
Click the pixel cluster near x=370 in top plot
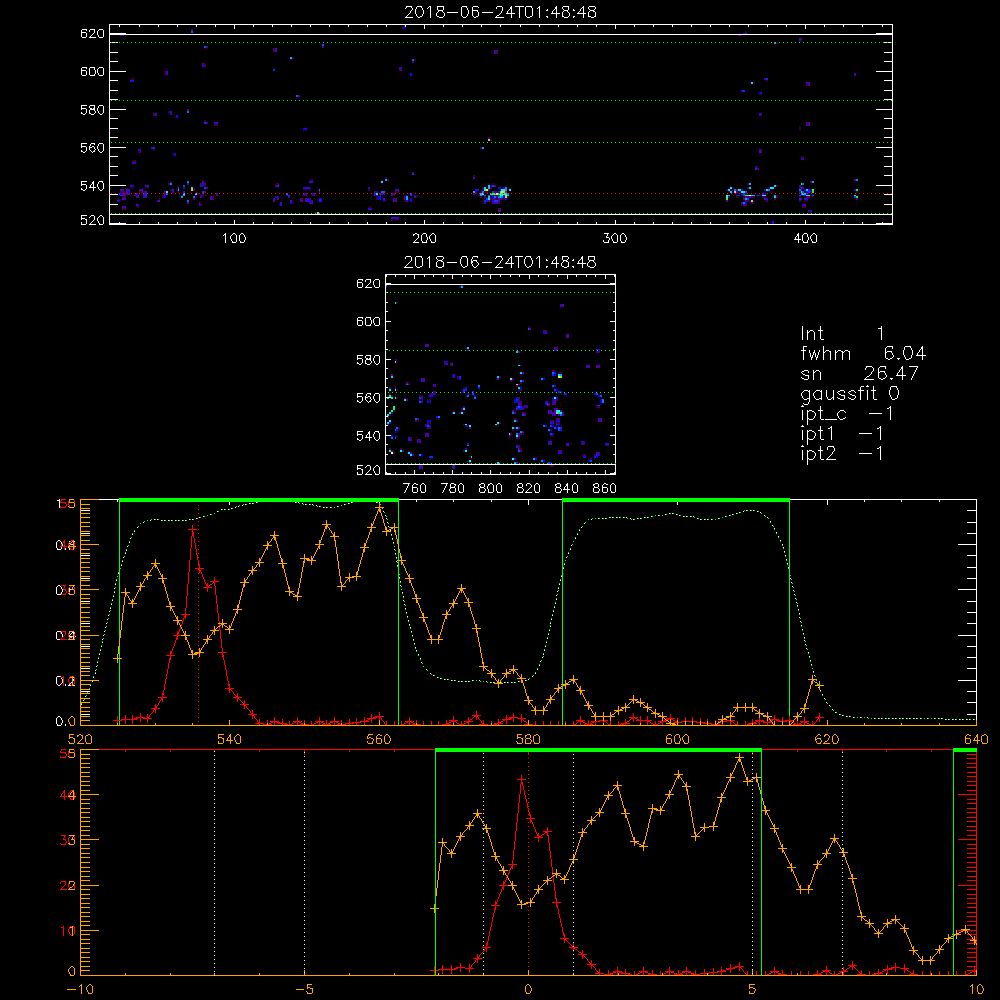(751, 193)
